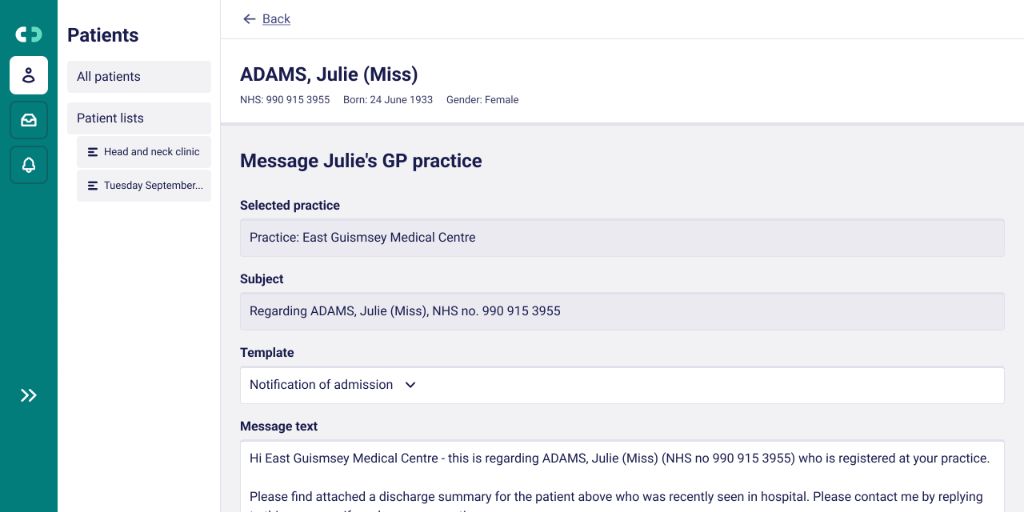Viewport: 1024px width, 512px height.
Task: Click the Back link text
Action: point(276,19)
